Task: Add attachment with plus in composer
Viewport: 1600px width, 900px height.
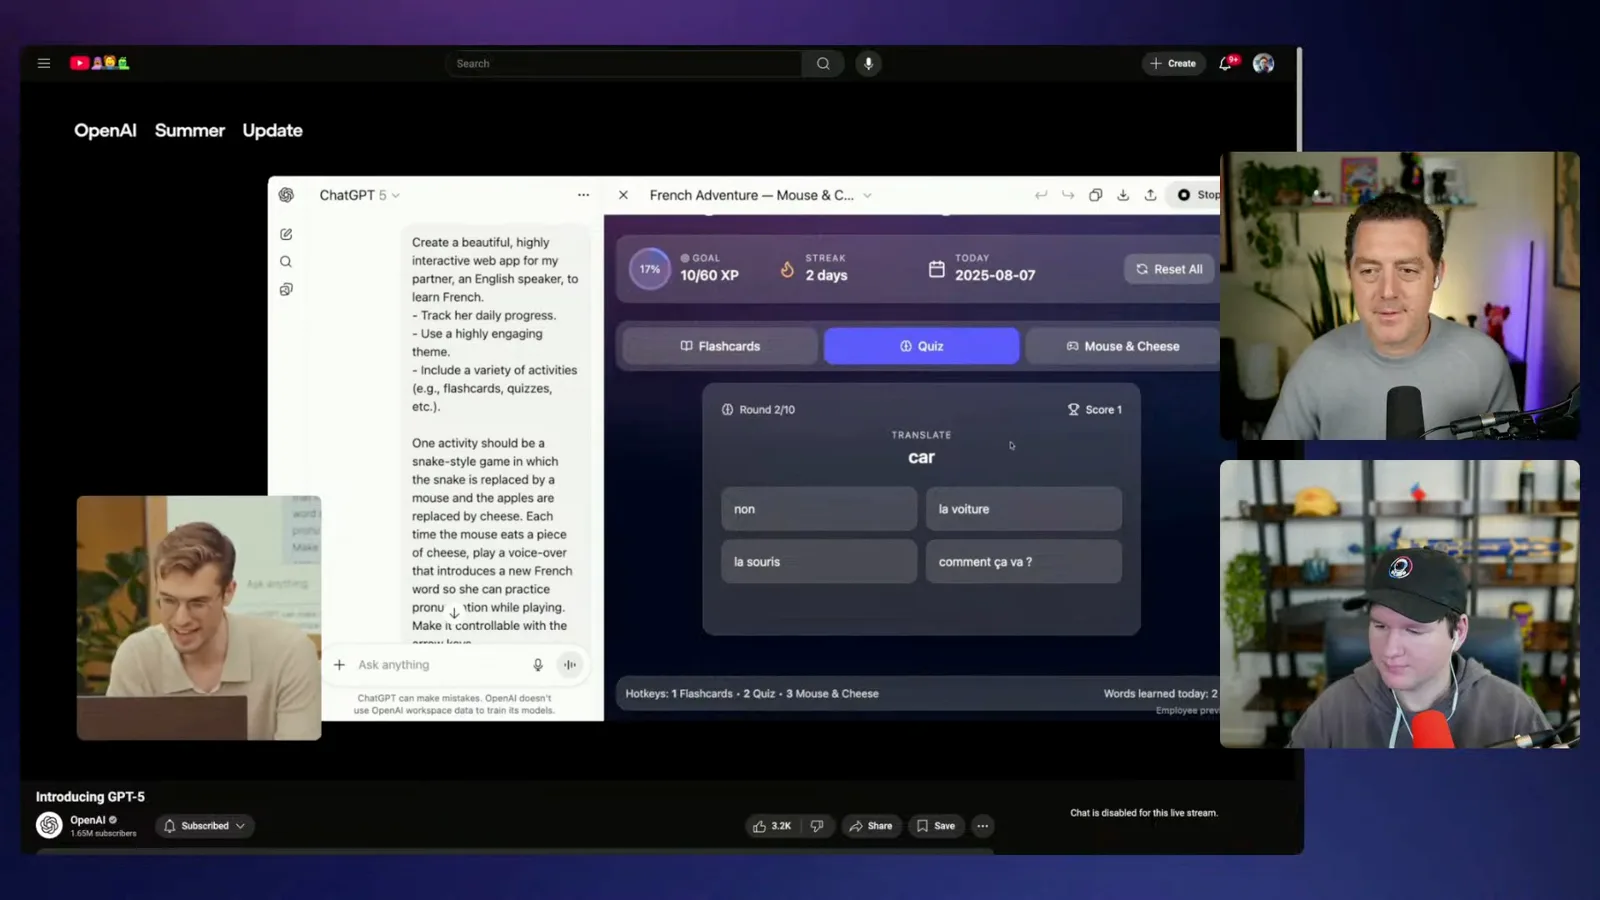Action: (x=339, y=665)
